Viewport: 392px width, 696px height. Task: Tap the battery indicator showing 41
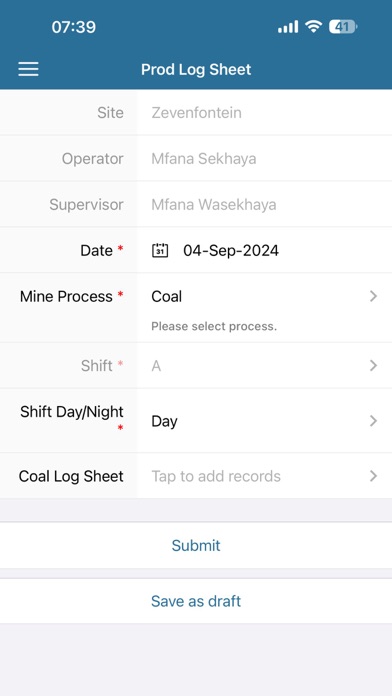click(343, 27)
